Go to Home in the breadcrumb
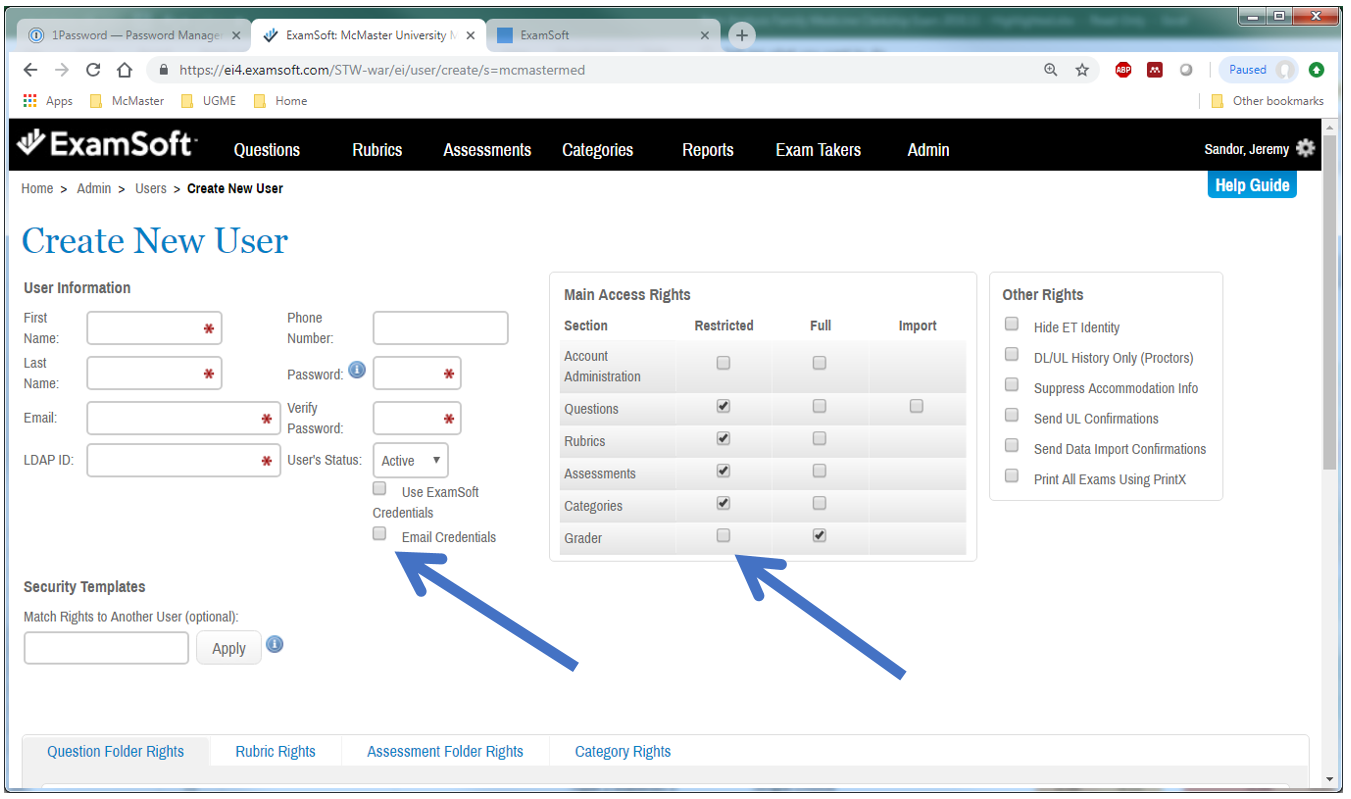The image size is (1351, 799). click(37, 188)
